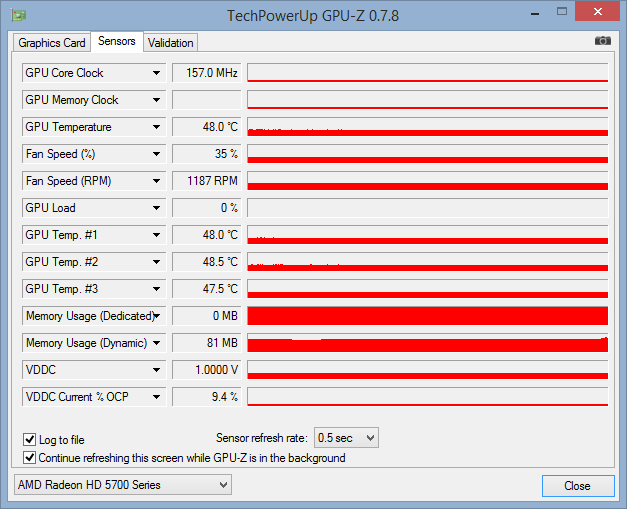The height and width of the screenshot is (509, 627).
Task: Click the 81 MB dynamic memory value
Action: [207, 343]
